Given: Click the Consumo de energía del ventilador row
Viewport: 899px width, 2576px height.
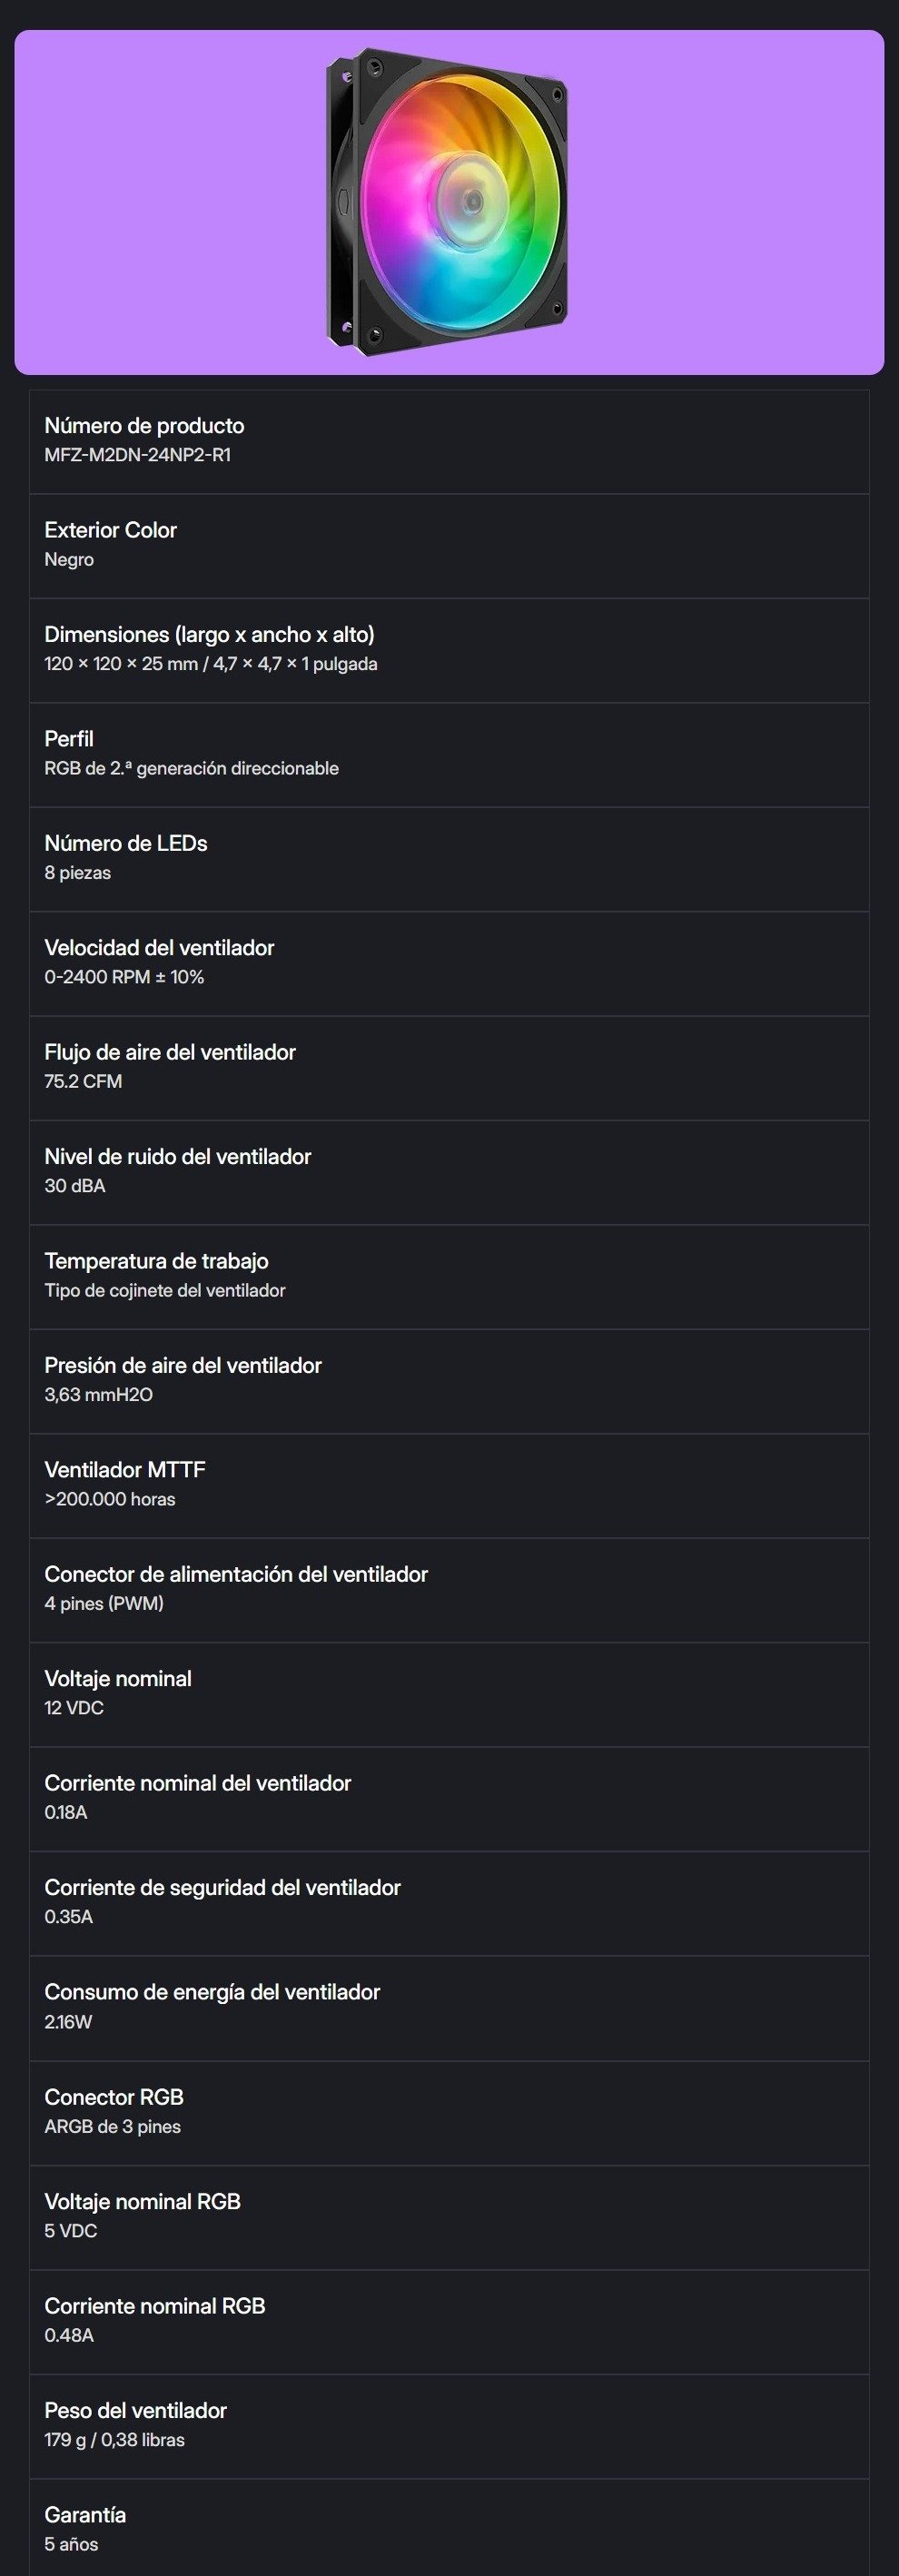Looking at the screenshot, I should pos(449,2008).
